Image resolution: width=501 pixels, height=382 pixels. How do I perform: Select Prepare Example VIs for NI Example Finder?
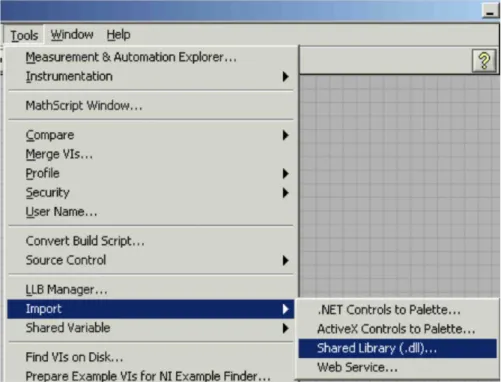pyautogui.click(x=150, y=375)
